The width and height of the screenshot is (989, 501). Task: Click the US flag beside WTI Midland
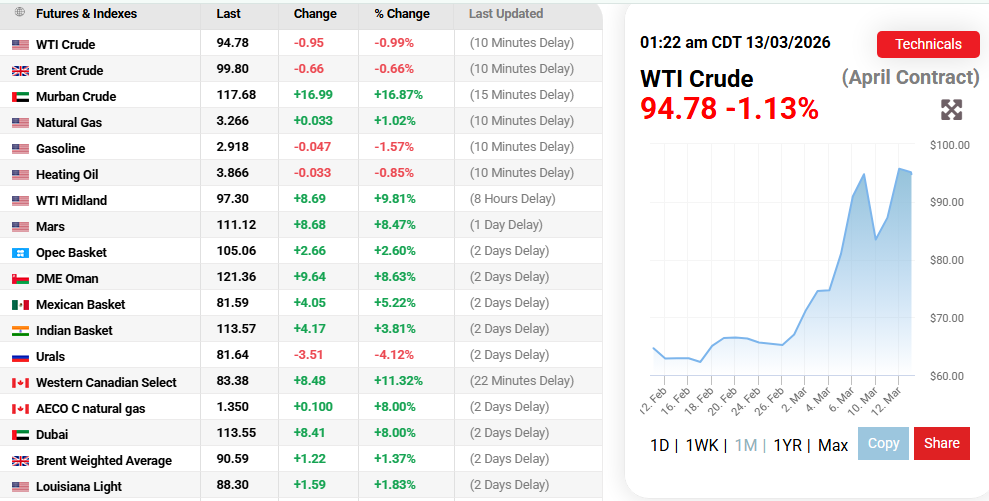tap(20, 201)
